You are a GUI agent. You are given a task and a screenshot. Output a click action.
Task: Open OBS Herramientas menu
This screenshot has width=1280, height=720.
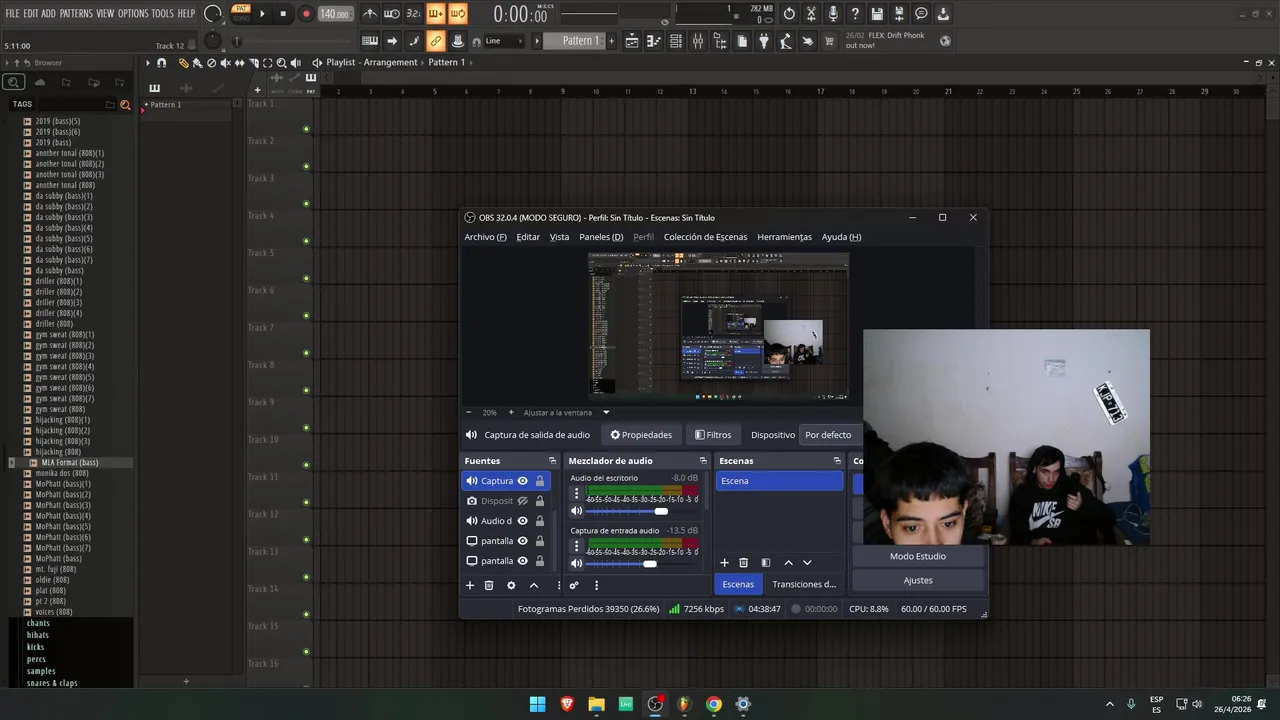click(784, 237)
